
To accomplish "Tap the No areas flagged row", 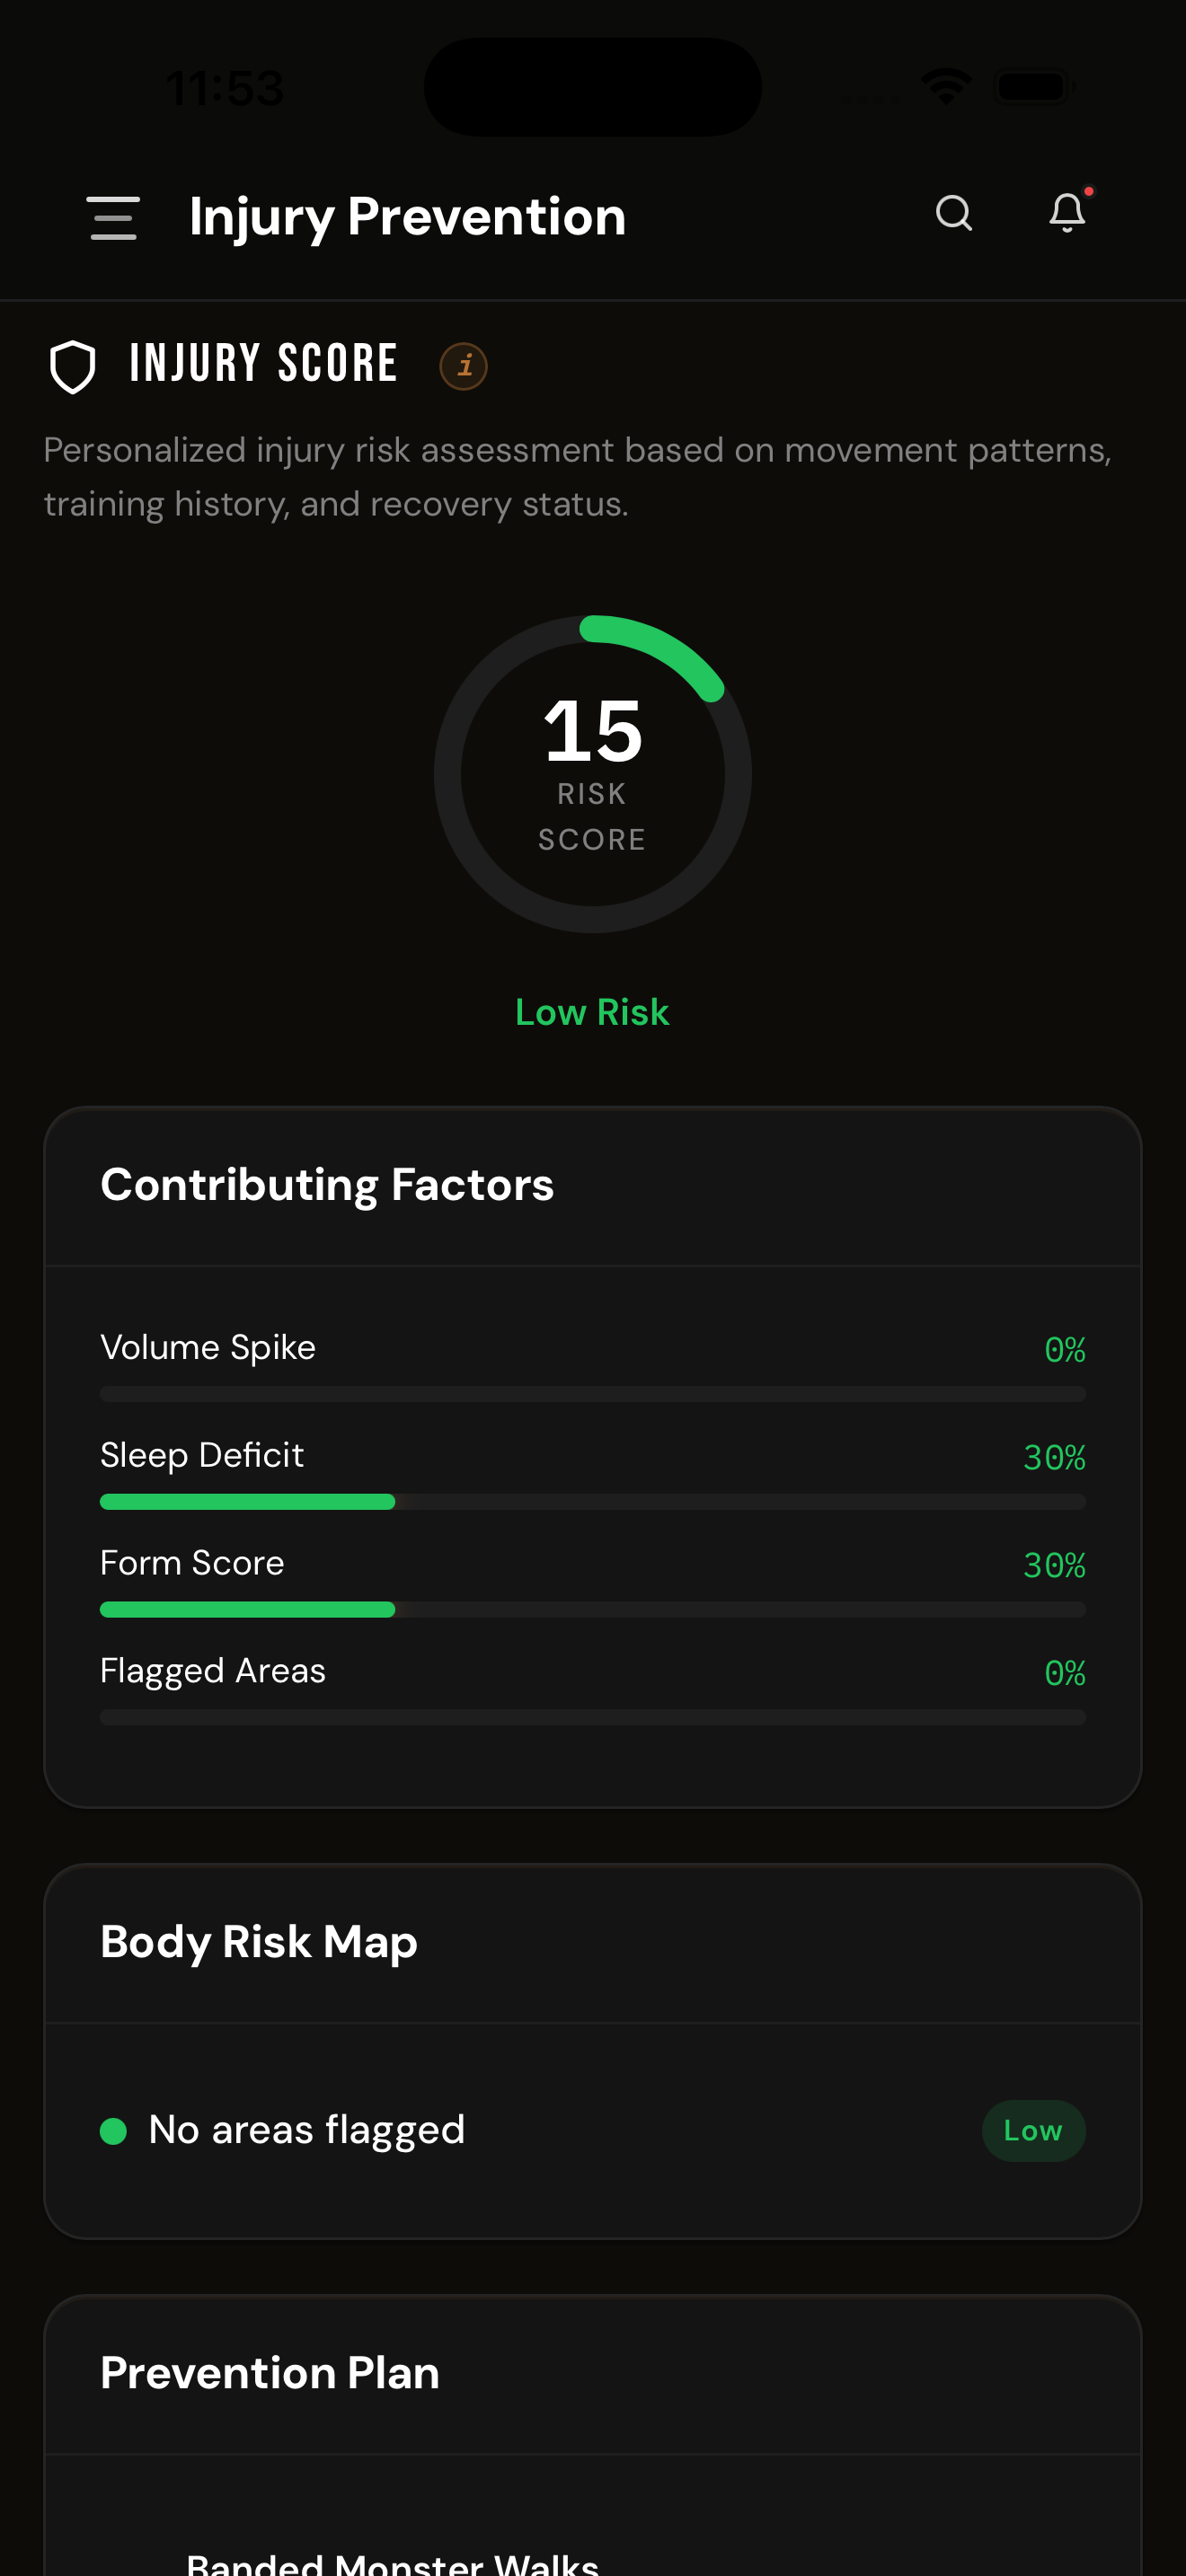I will coord(593,2131).
